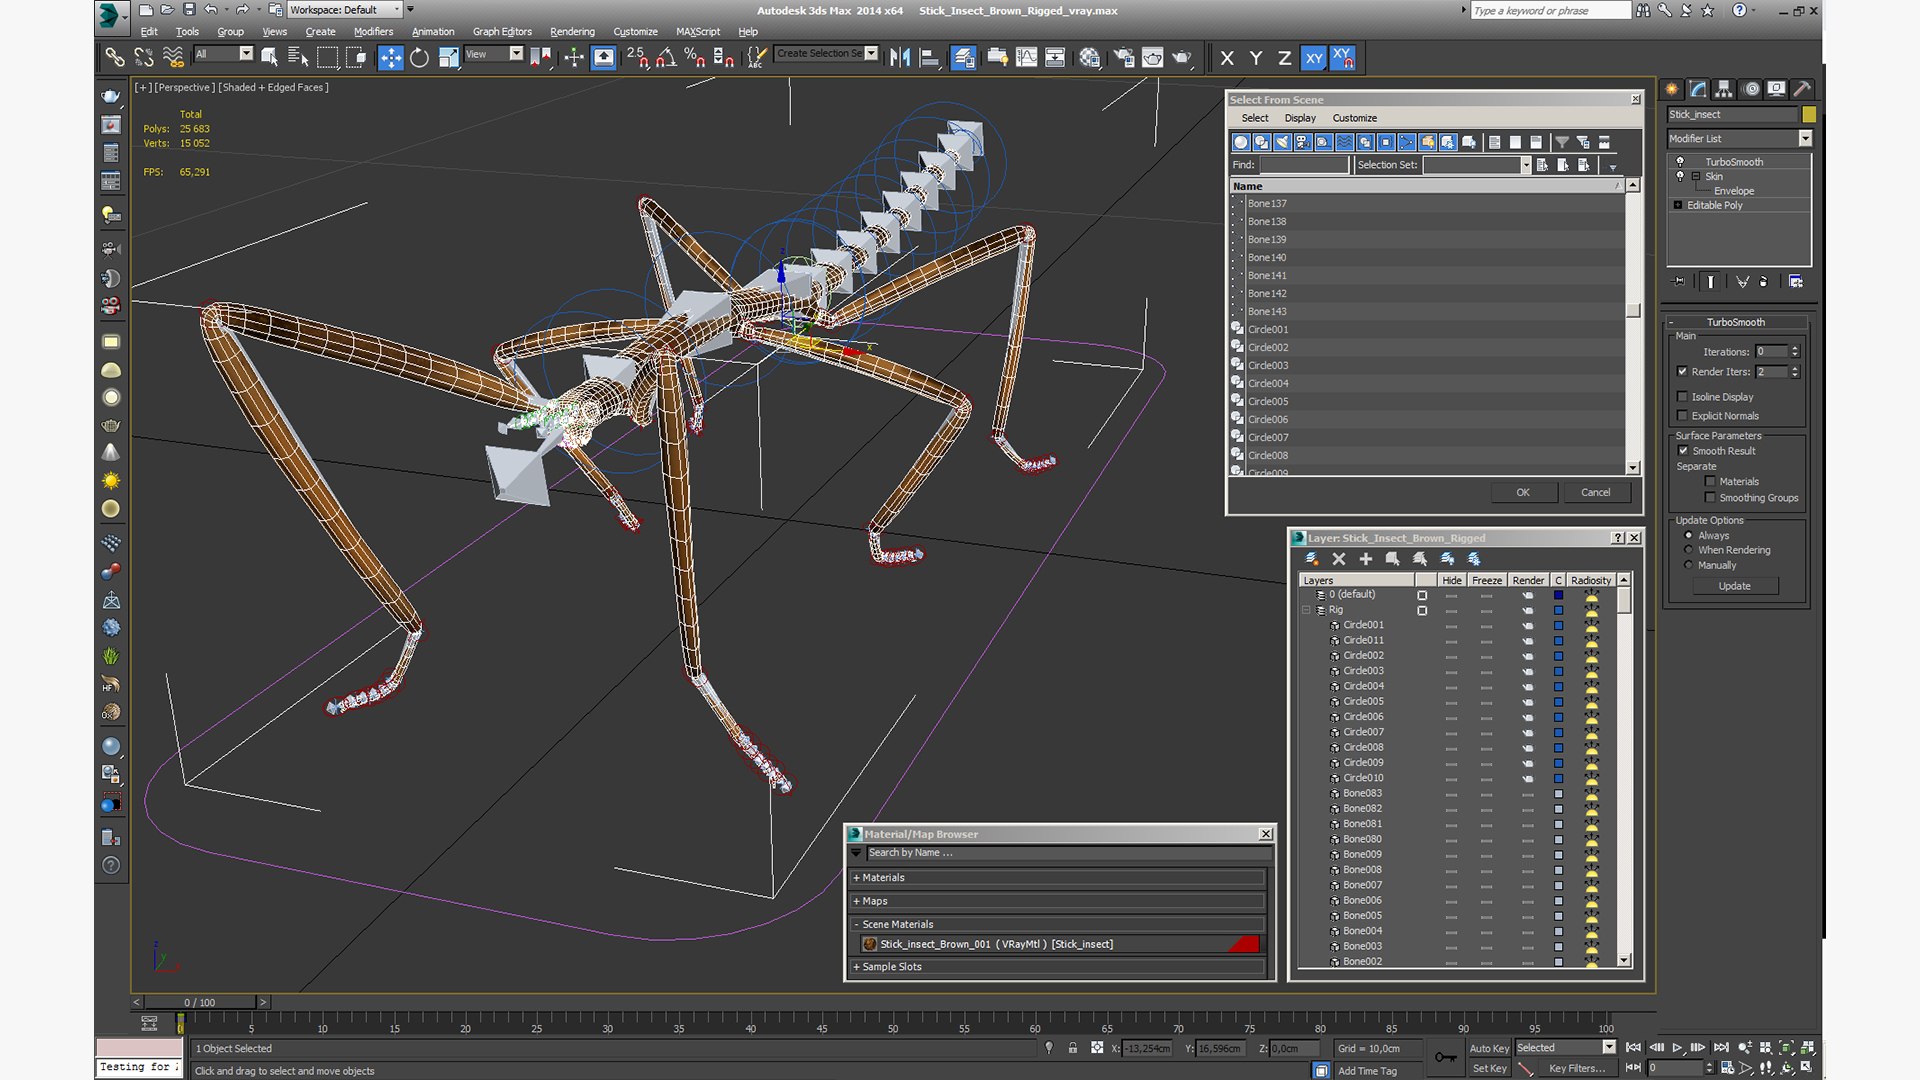
Task: Toggle Display Geometry filter in Select From Scene
Action: (1241, 142)
